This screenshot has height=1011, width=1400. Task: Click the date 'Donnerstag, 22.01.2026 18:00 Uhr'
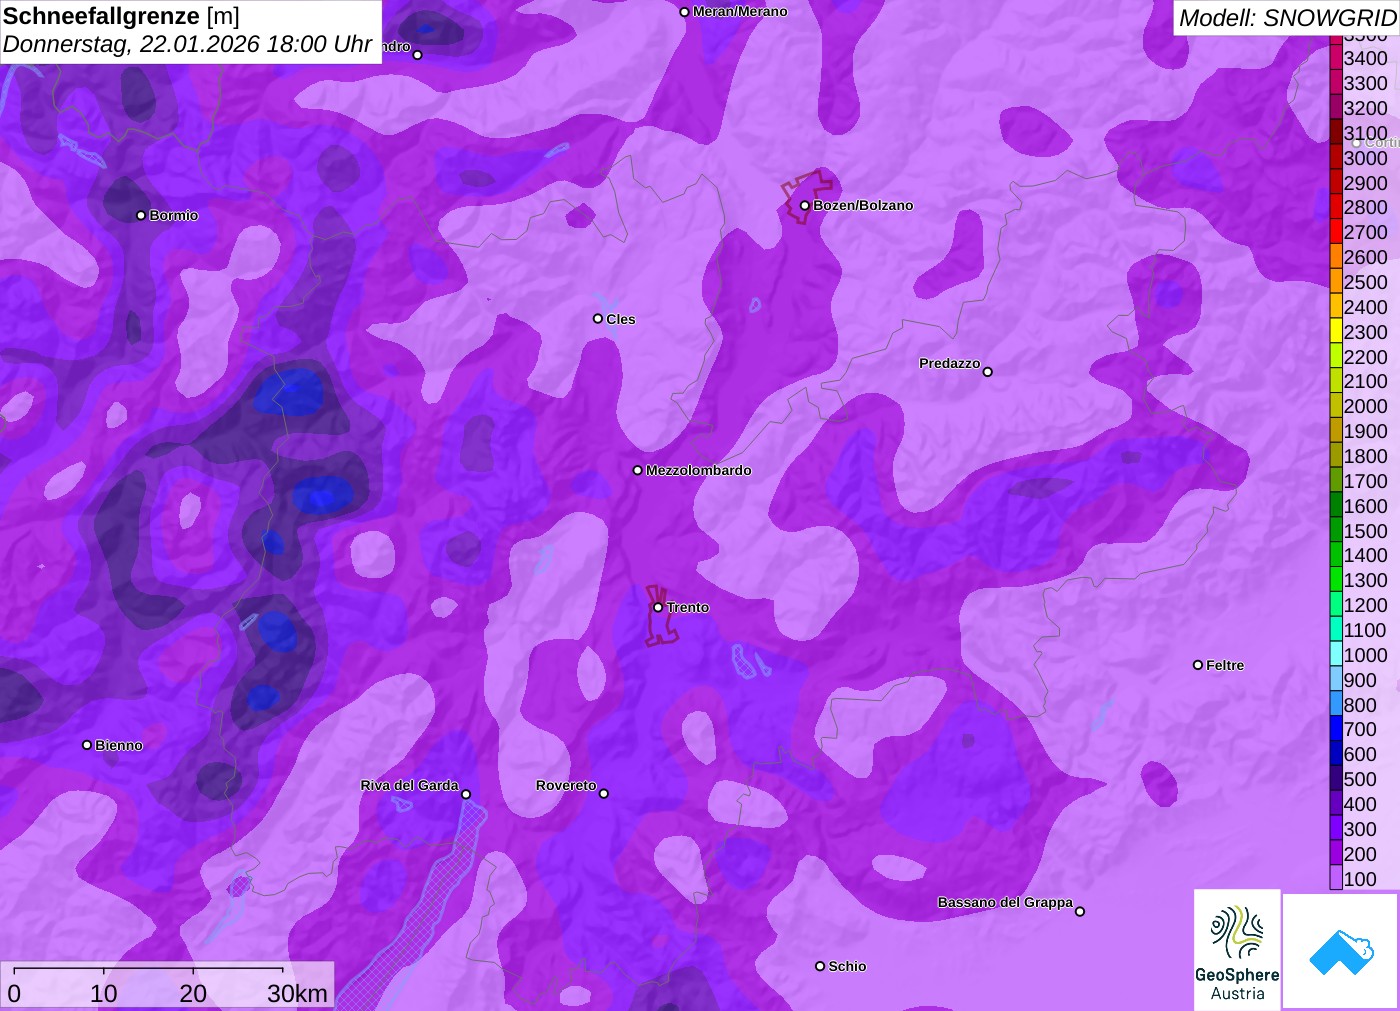pos(187,44)
